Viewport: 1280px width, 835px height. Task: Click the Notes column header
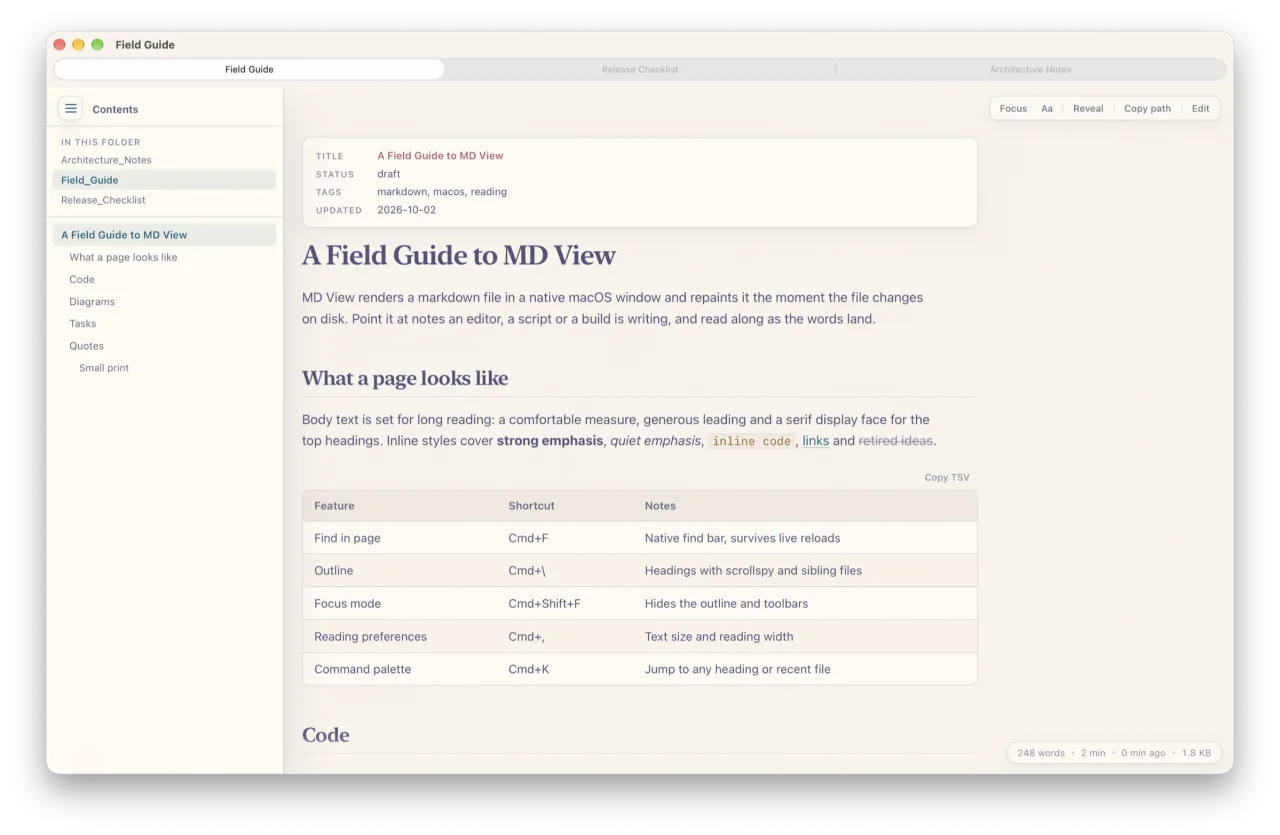(660, 506)
